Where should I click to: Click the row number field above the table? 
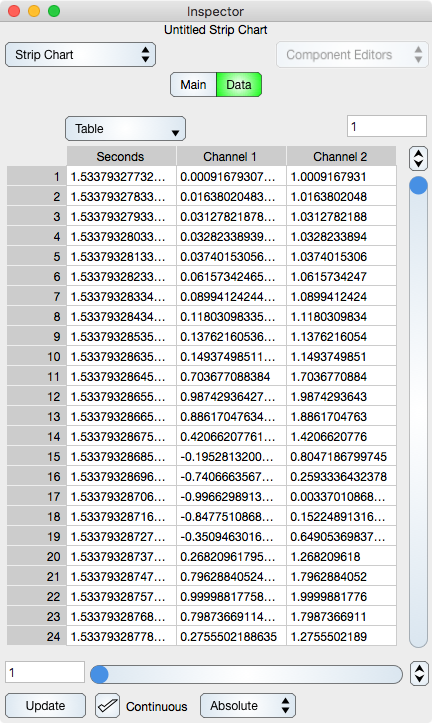386,126
